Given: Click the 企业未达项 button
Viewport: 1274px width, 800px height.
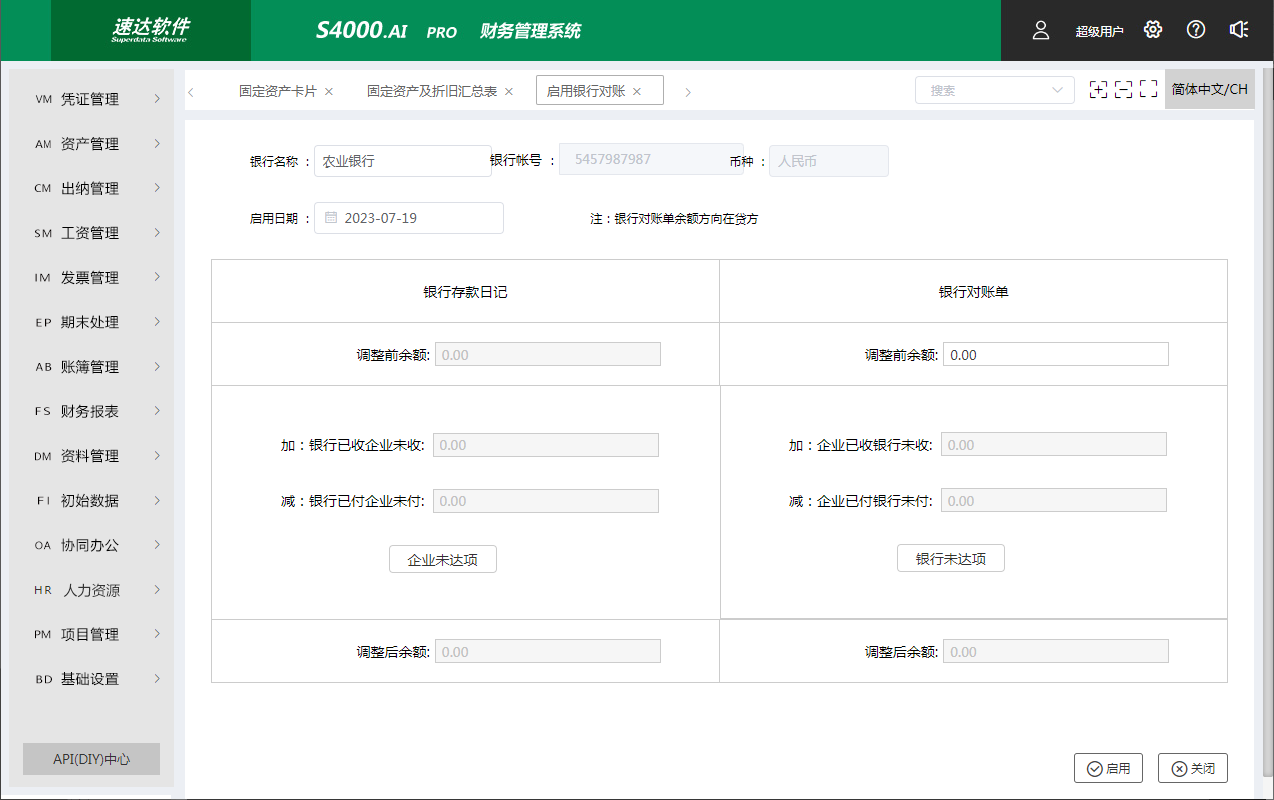Looking at the screenshot, I should [x=443, y=559].
